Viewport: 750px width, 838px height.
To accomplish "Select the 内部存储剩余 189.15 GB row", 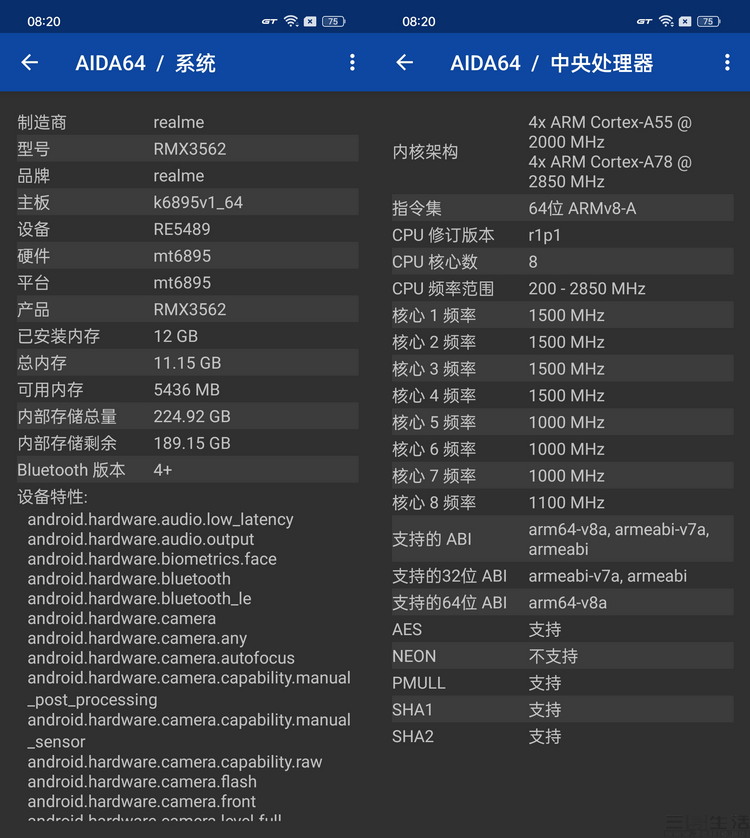I will (188, 443).
